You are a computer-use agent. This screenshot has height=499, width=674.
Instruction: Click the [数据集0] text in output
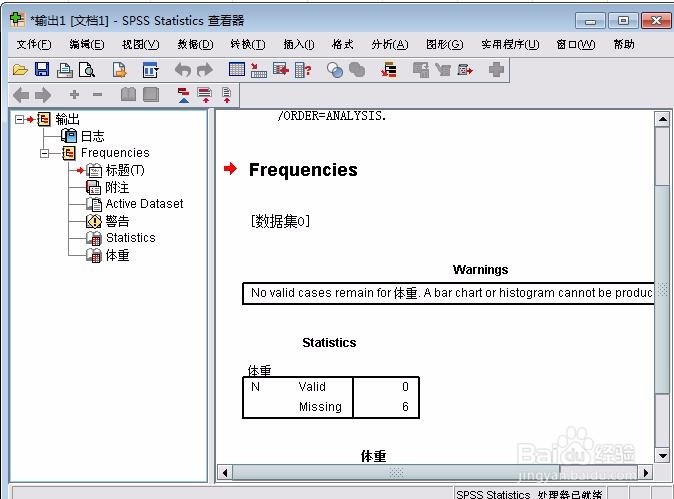click(x=280, y=221)
